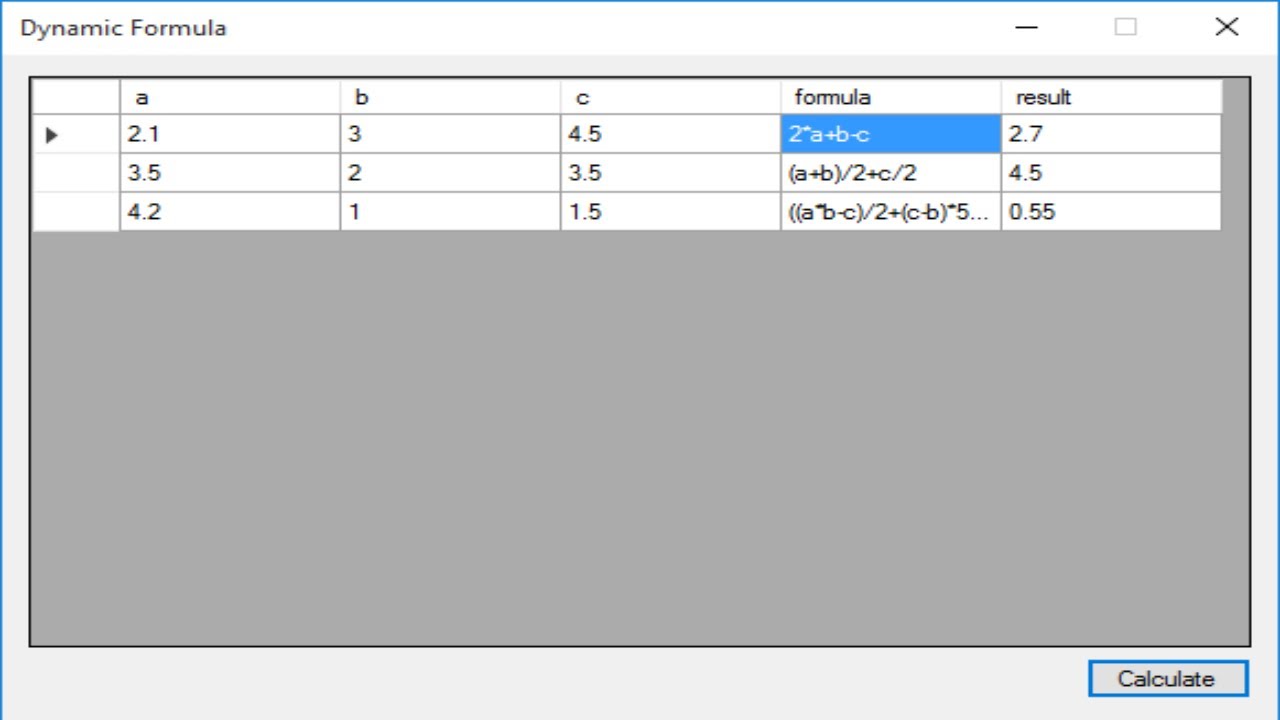
Task: Select c cell in the (a+b)/2+c/2 row
Action: coord(670,173)
